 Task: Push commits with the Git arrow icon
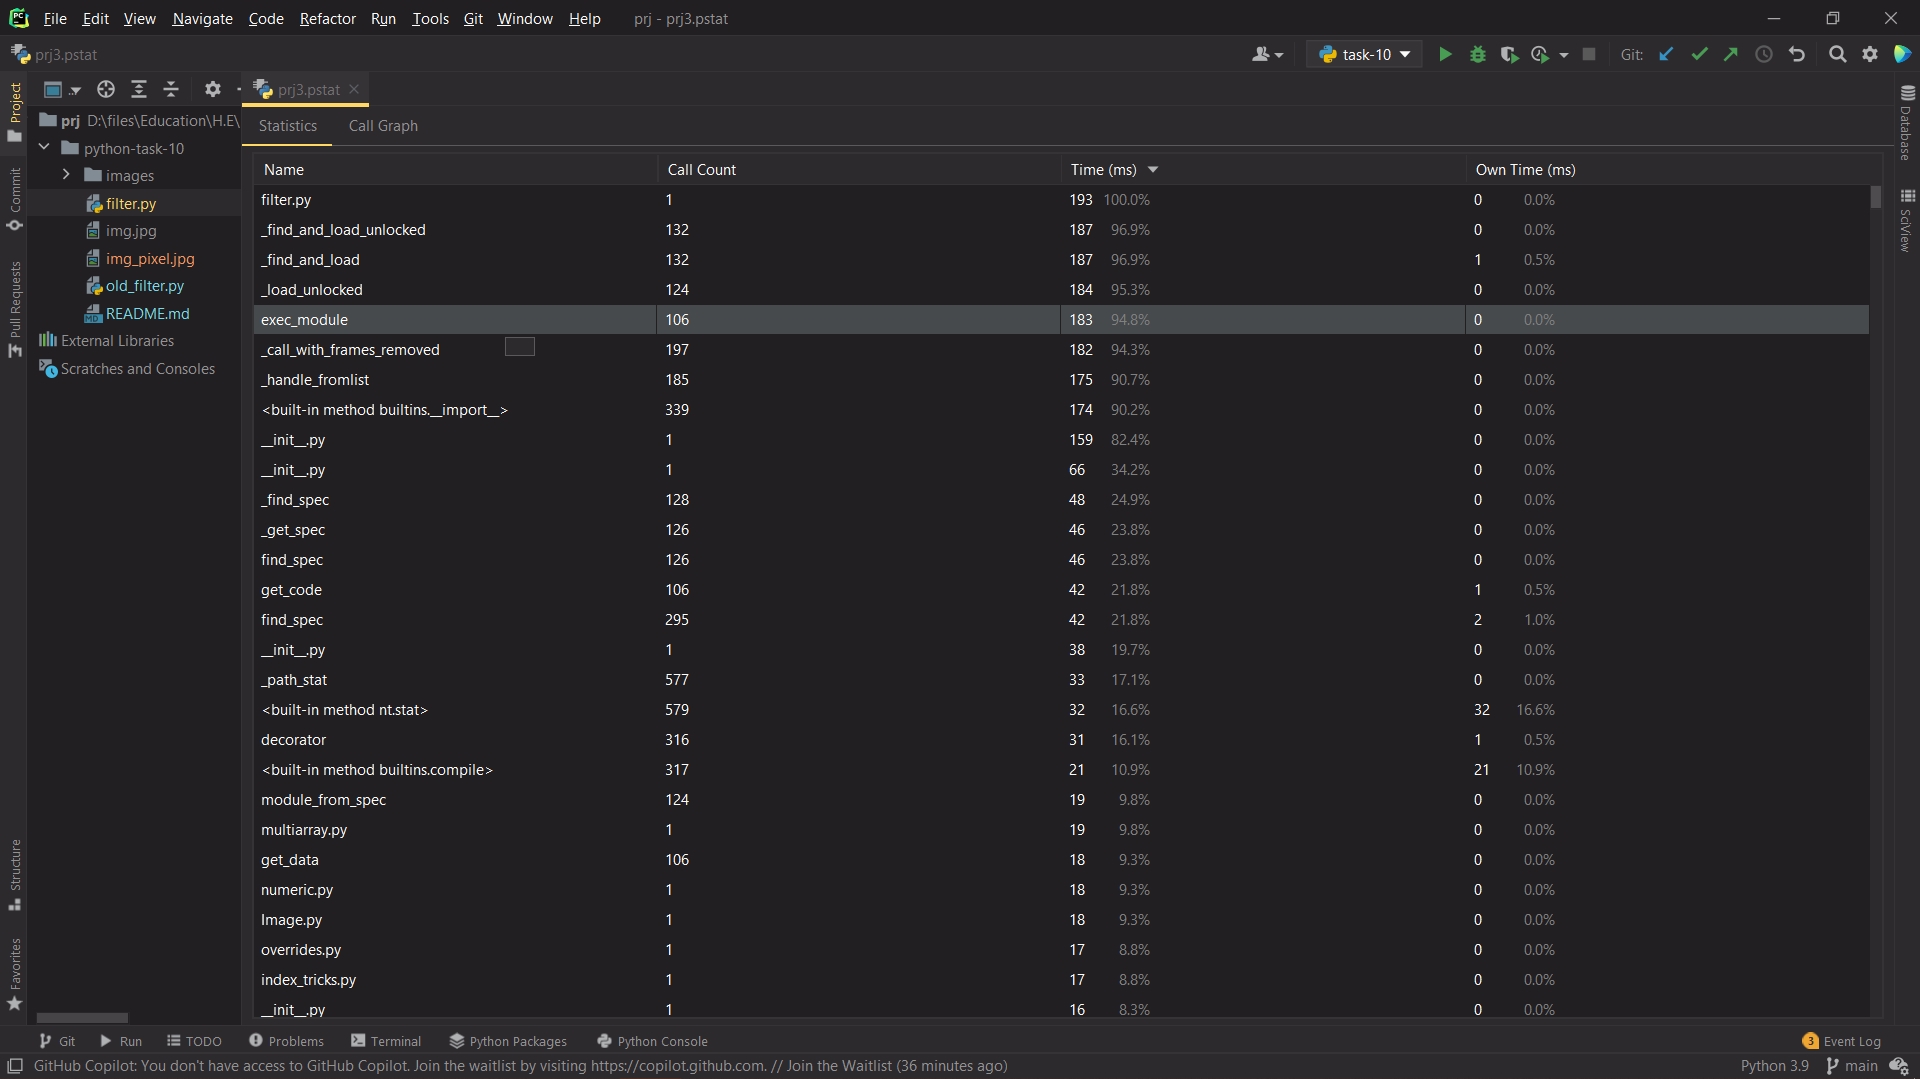(1731, 54)
